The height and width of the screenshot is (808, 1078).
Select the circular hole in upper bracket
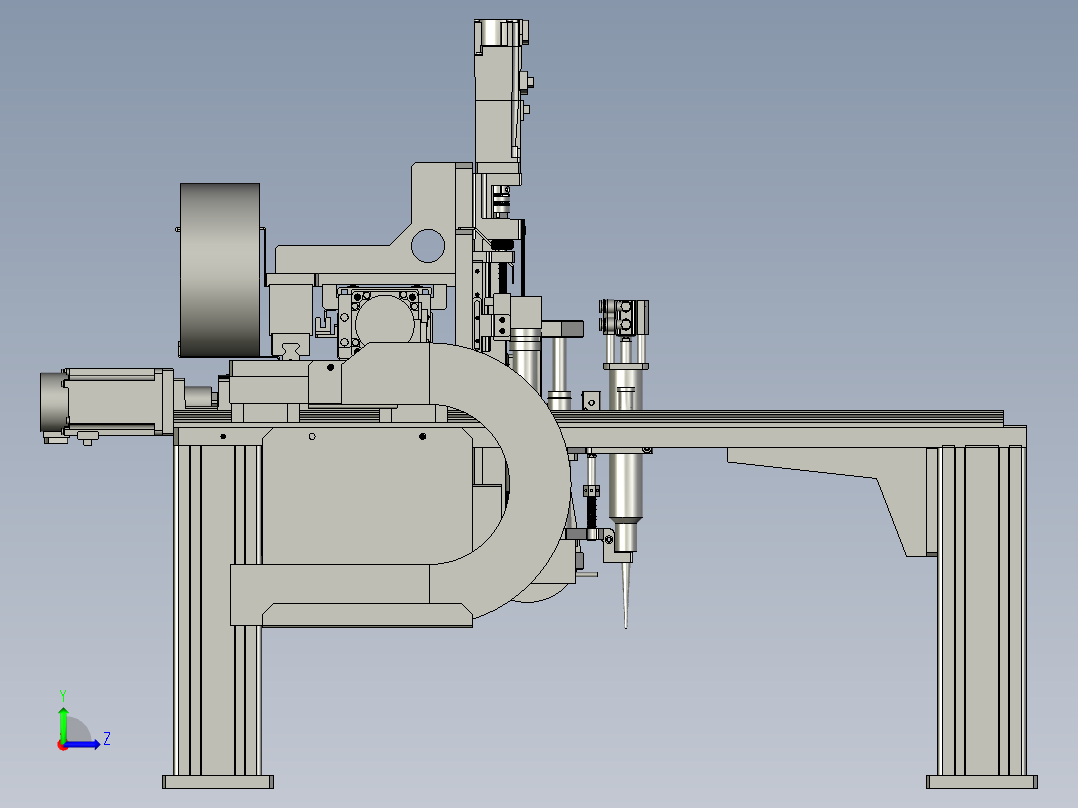coord(428,245)
